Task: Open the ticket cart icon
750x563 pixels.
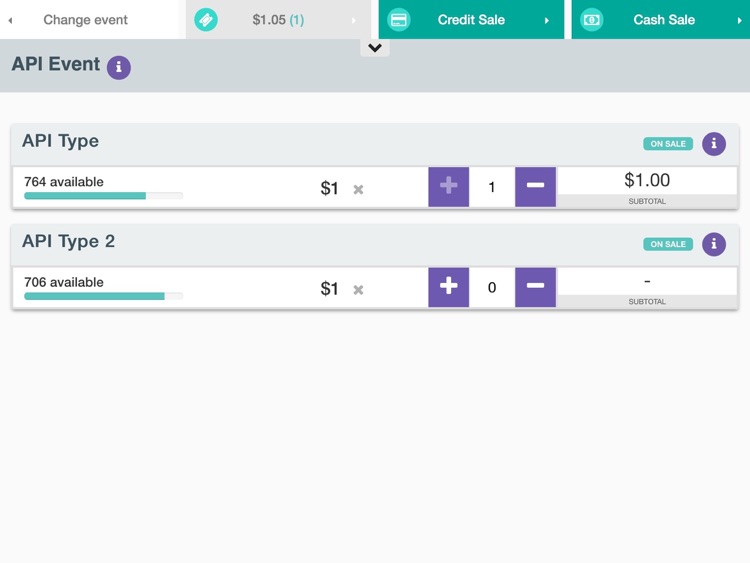Action: coord(206,20)
